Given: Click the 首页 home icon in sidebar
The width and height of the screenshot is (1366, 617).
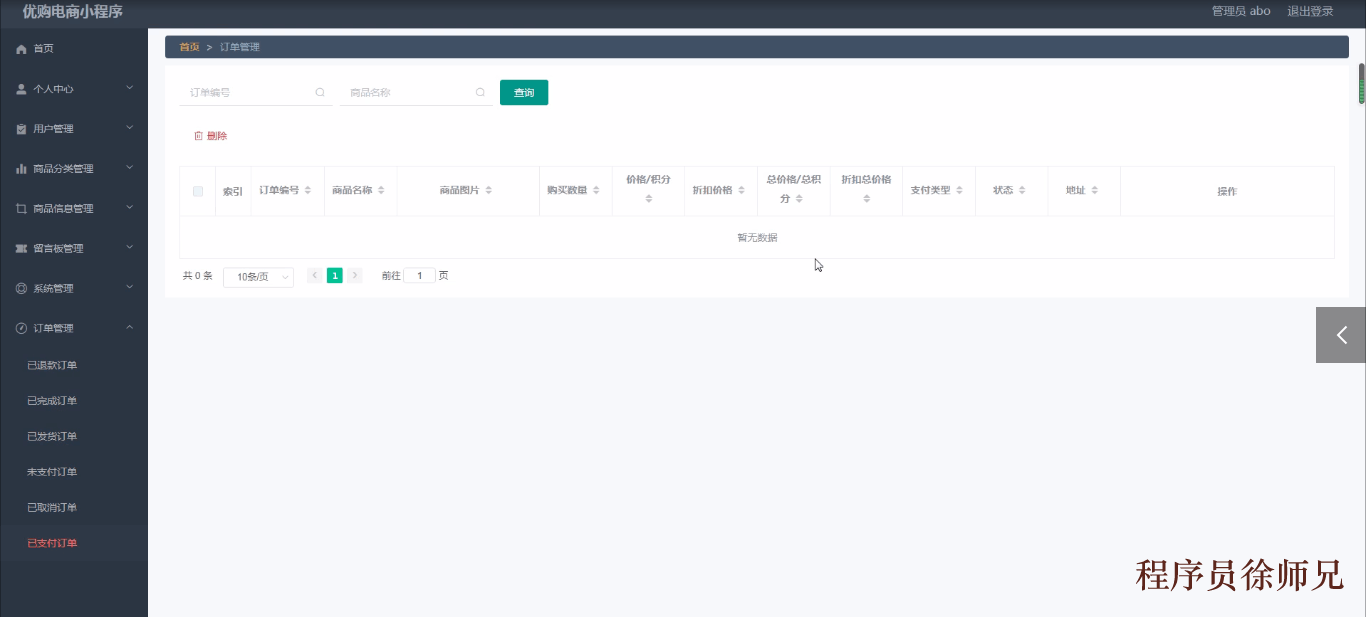Looking at the screenshot, I should [x=21, y=49].
